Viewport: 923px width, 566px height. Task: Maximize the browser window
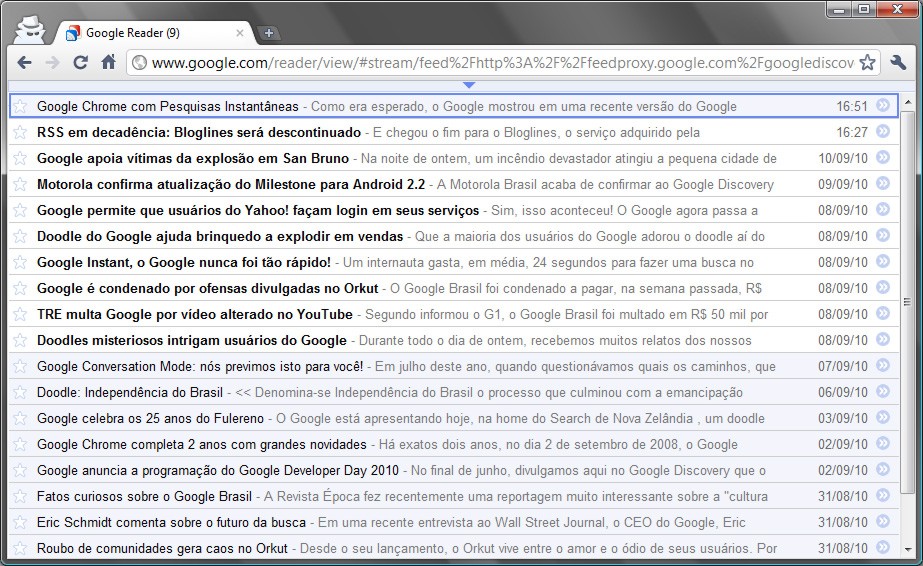pyautogui.click(x=864, y=9)
